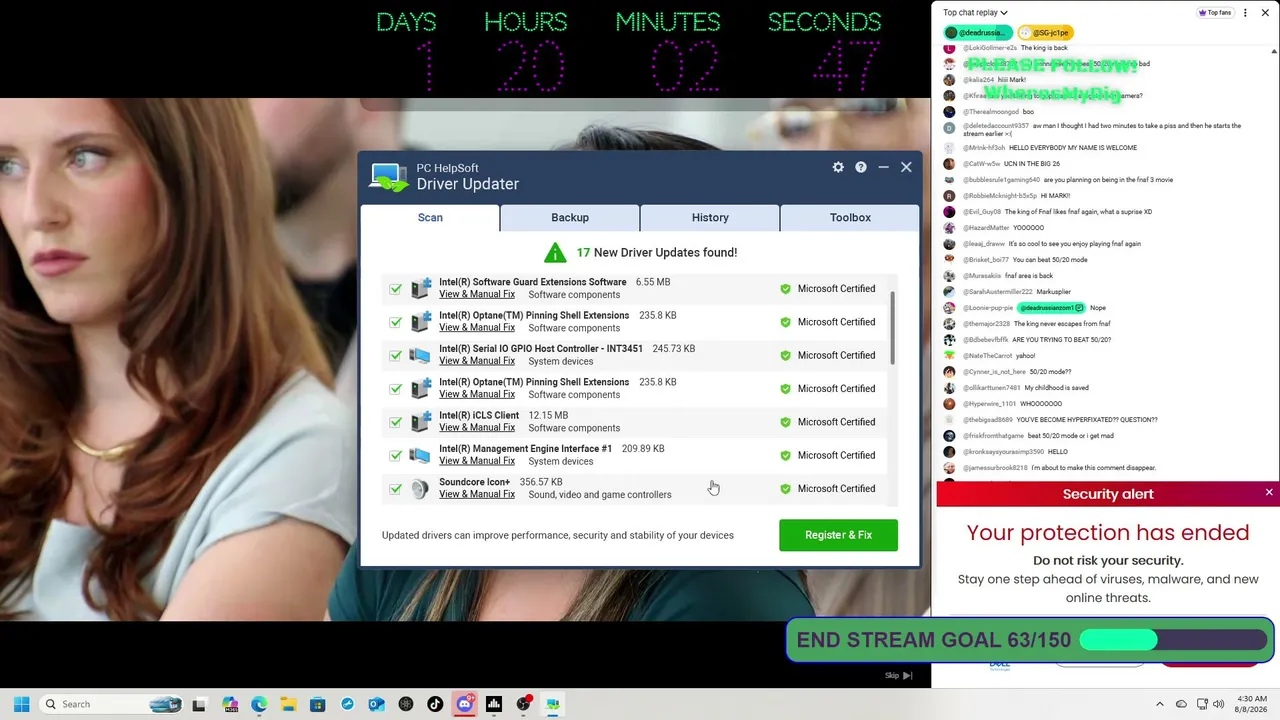Click username @Hyperwire_1101 in chat

990,404
